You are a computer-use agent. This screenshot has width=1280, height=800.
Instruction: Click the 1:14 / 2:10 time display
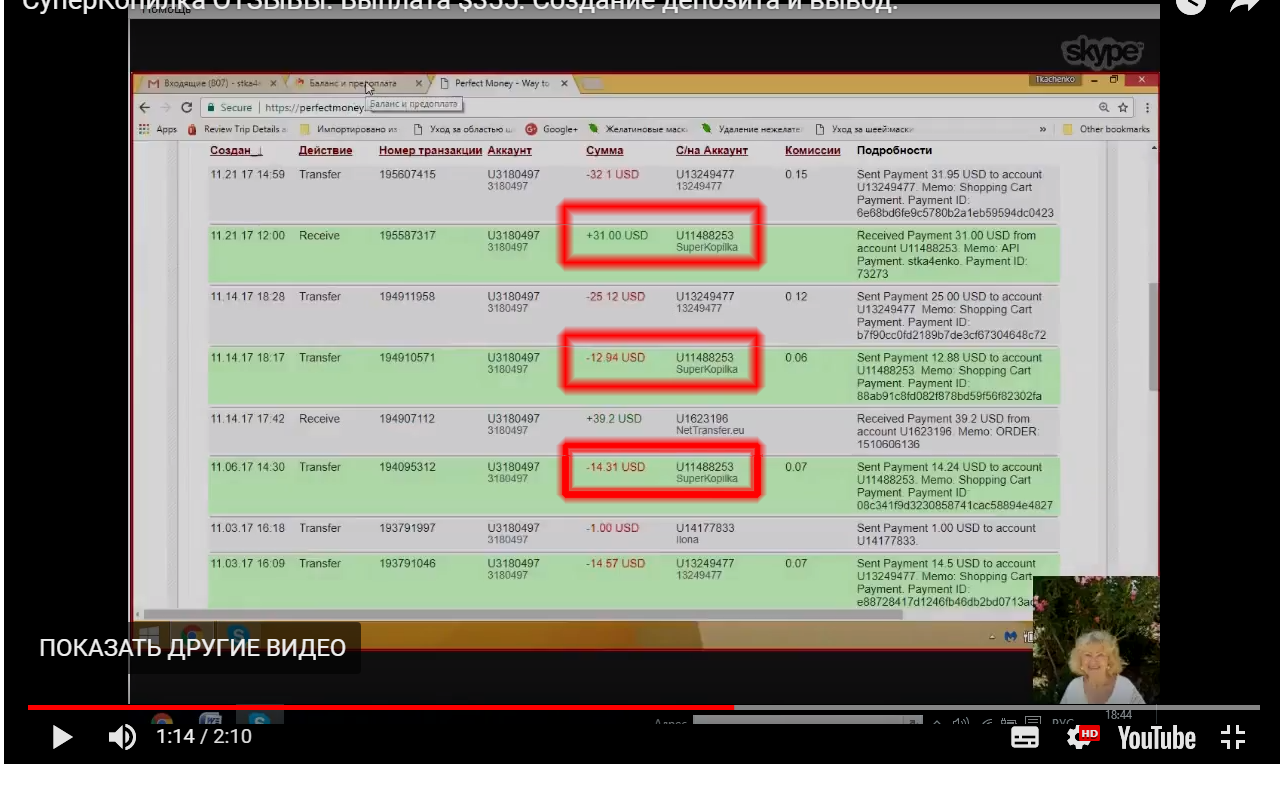[204, 737]
